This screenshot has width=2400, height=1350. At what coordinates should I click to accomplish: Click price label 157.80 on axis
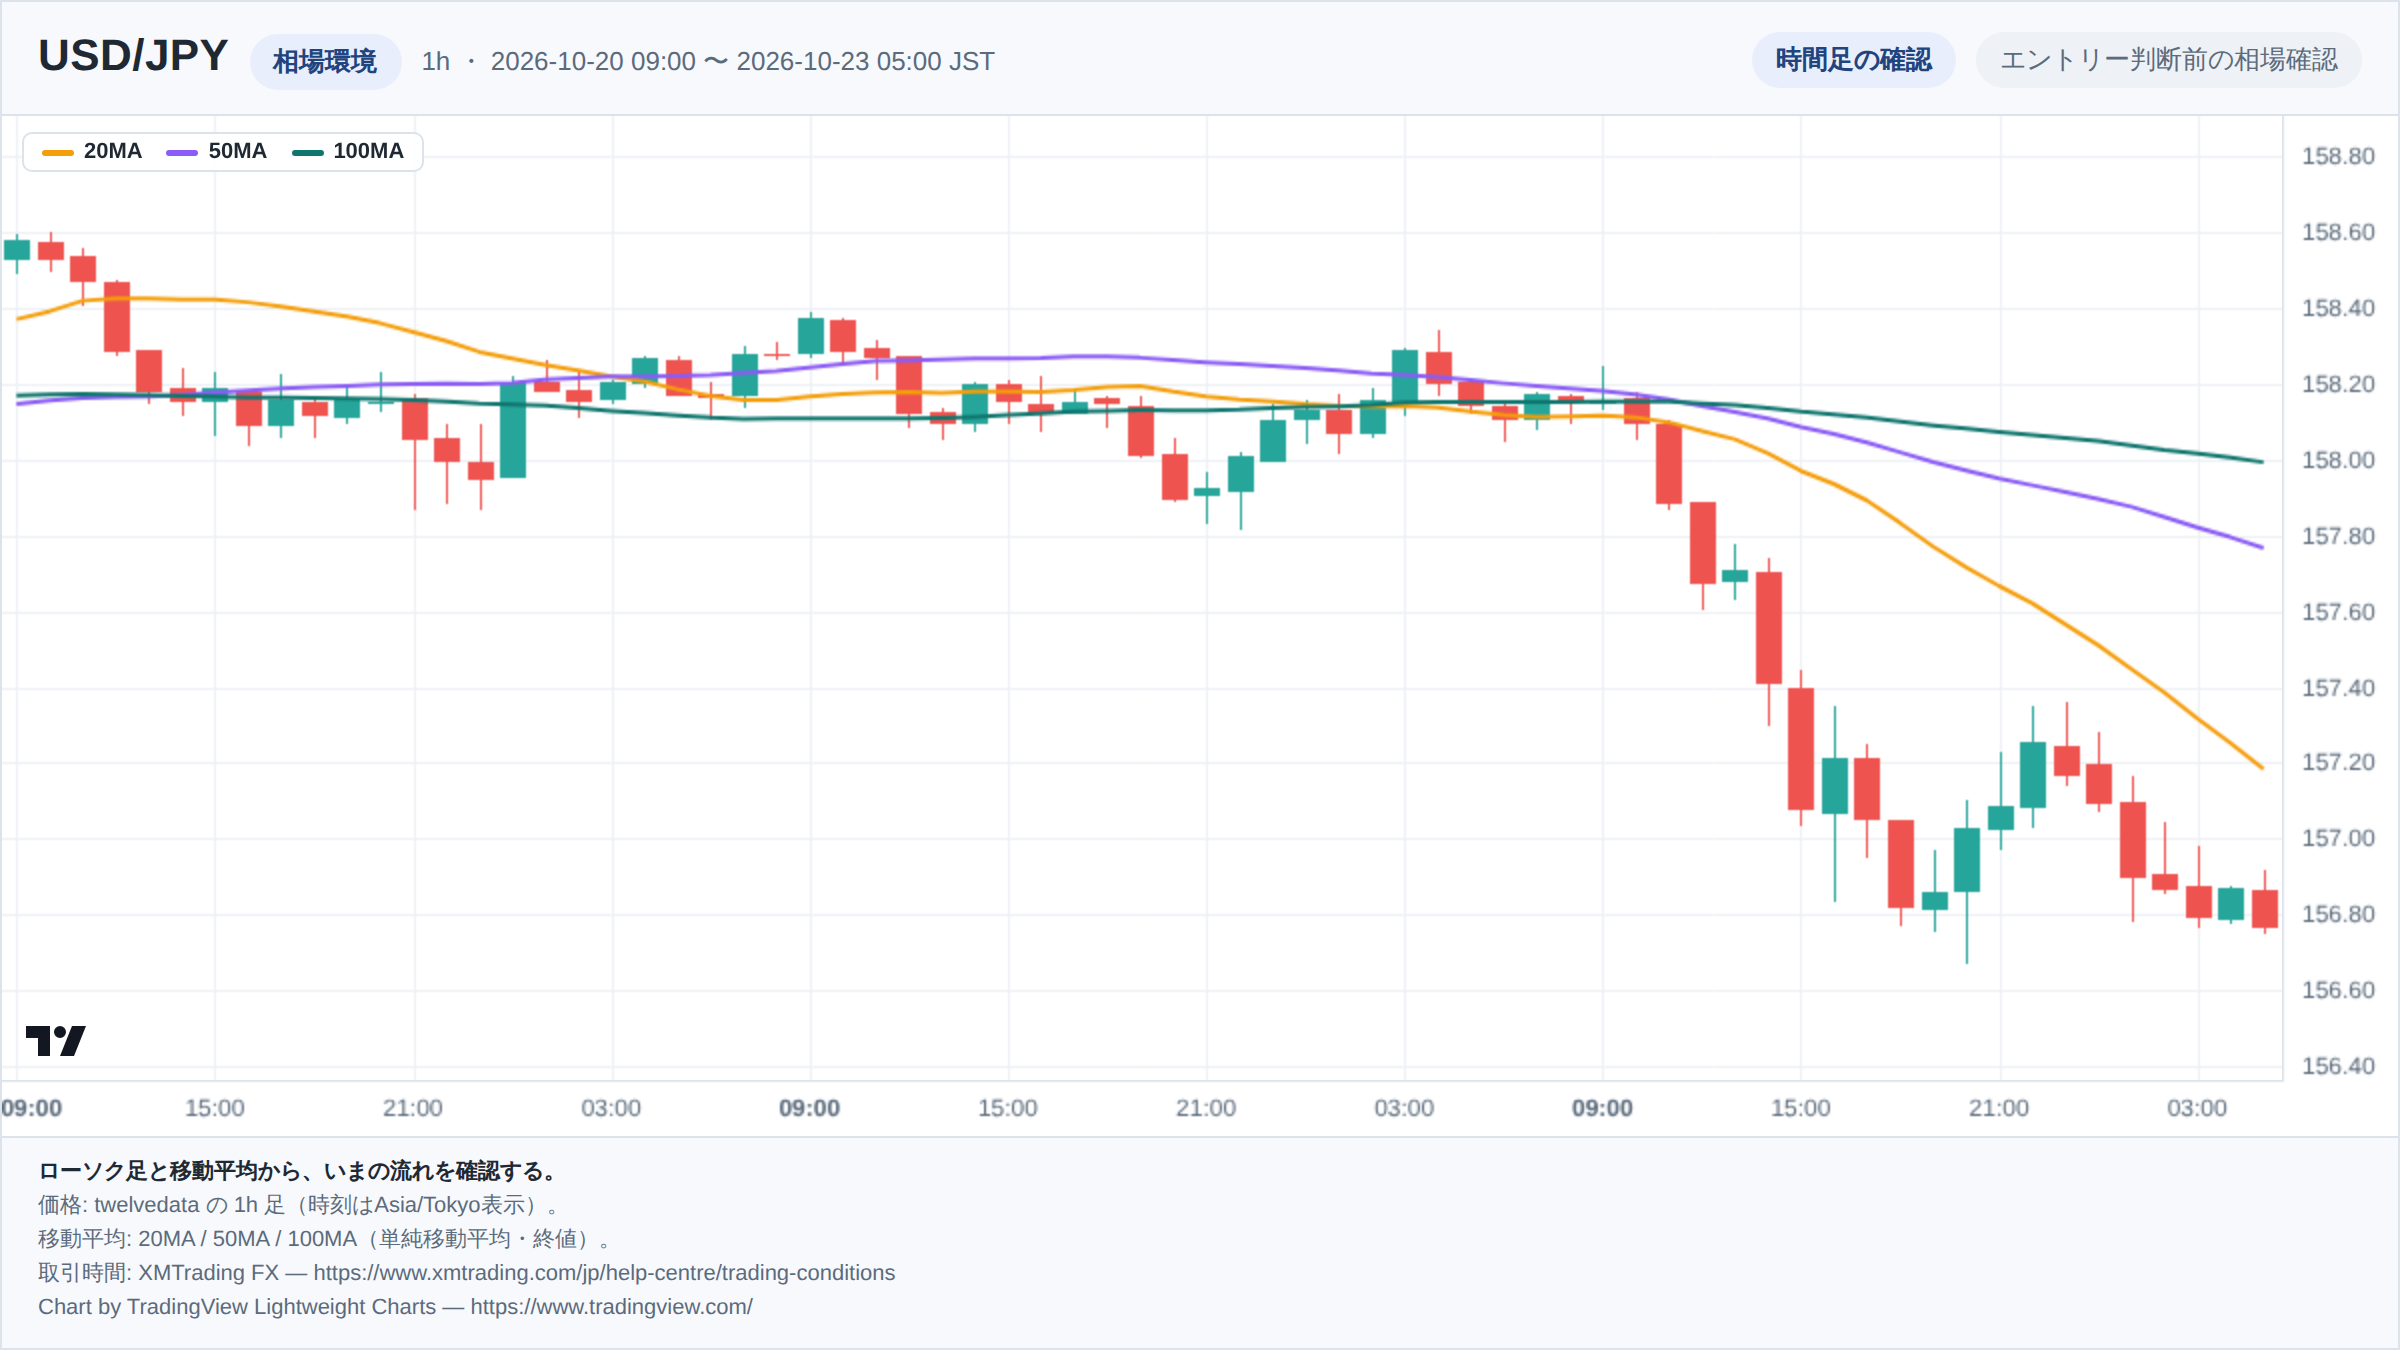2338,536
